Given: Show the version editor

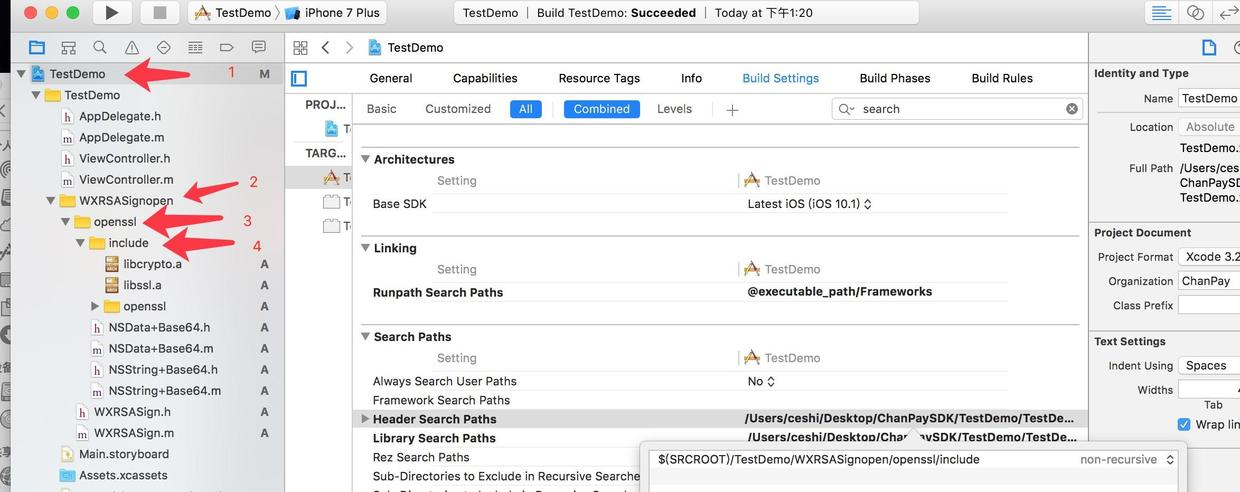Looking at the screenshot, I should pos(1227,13).
